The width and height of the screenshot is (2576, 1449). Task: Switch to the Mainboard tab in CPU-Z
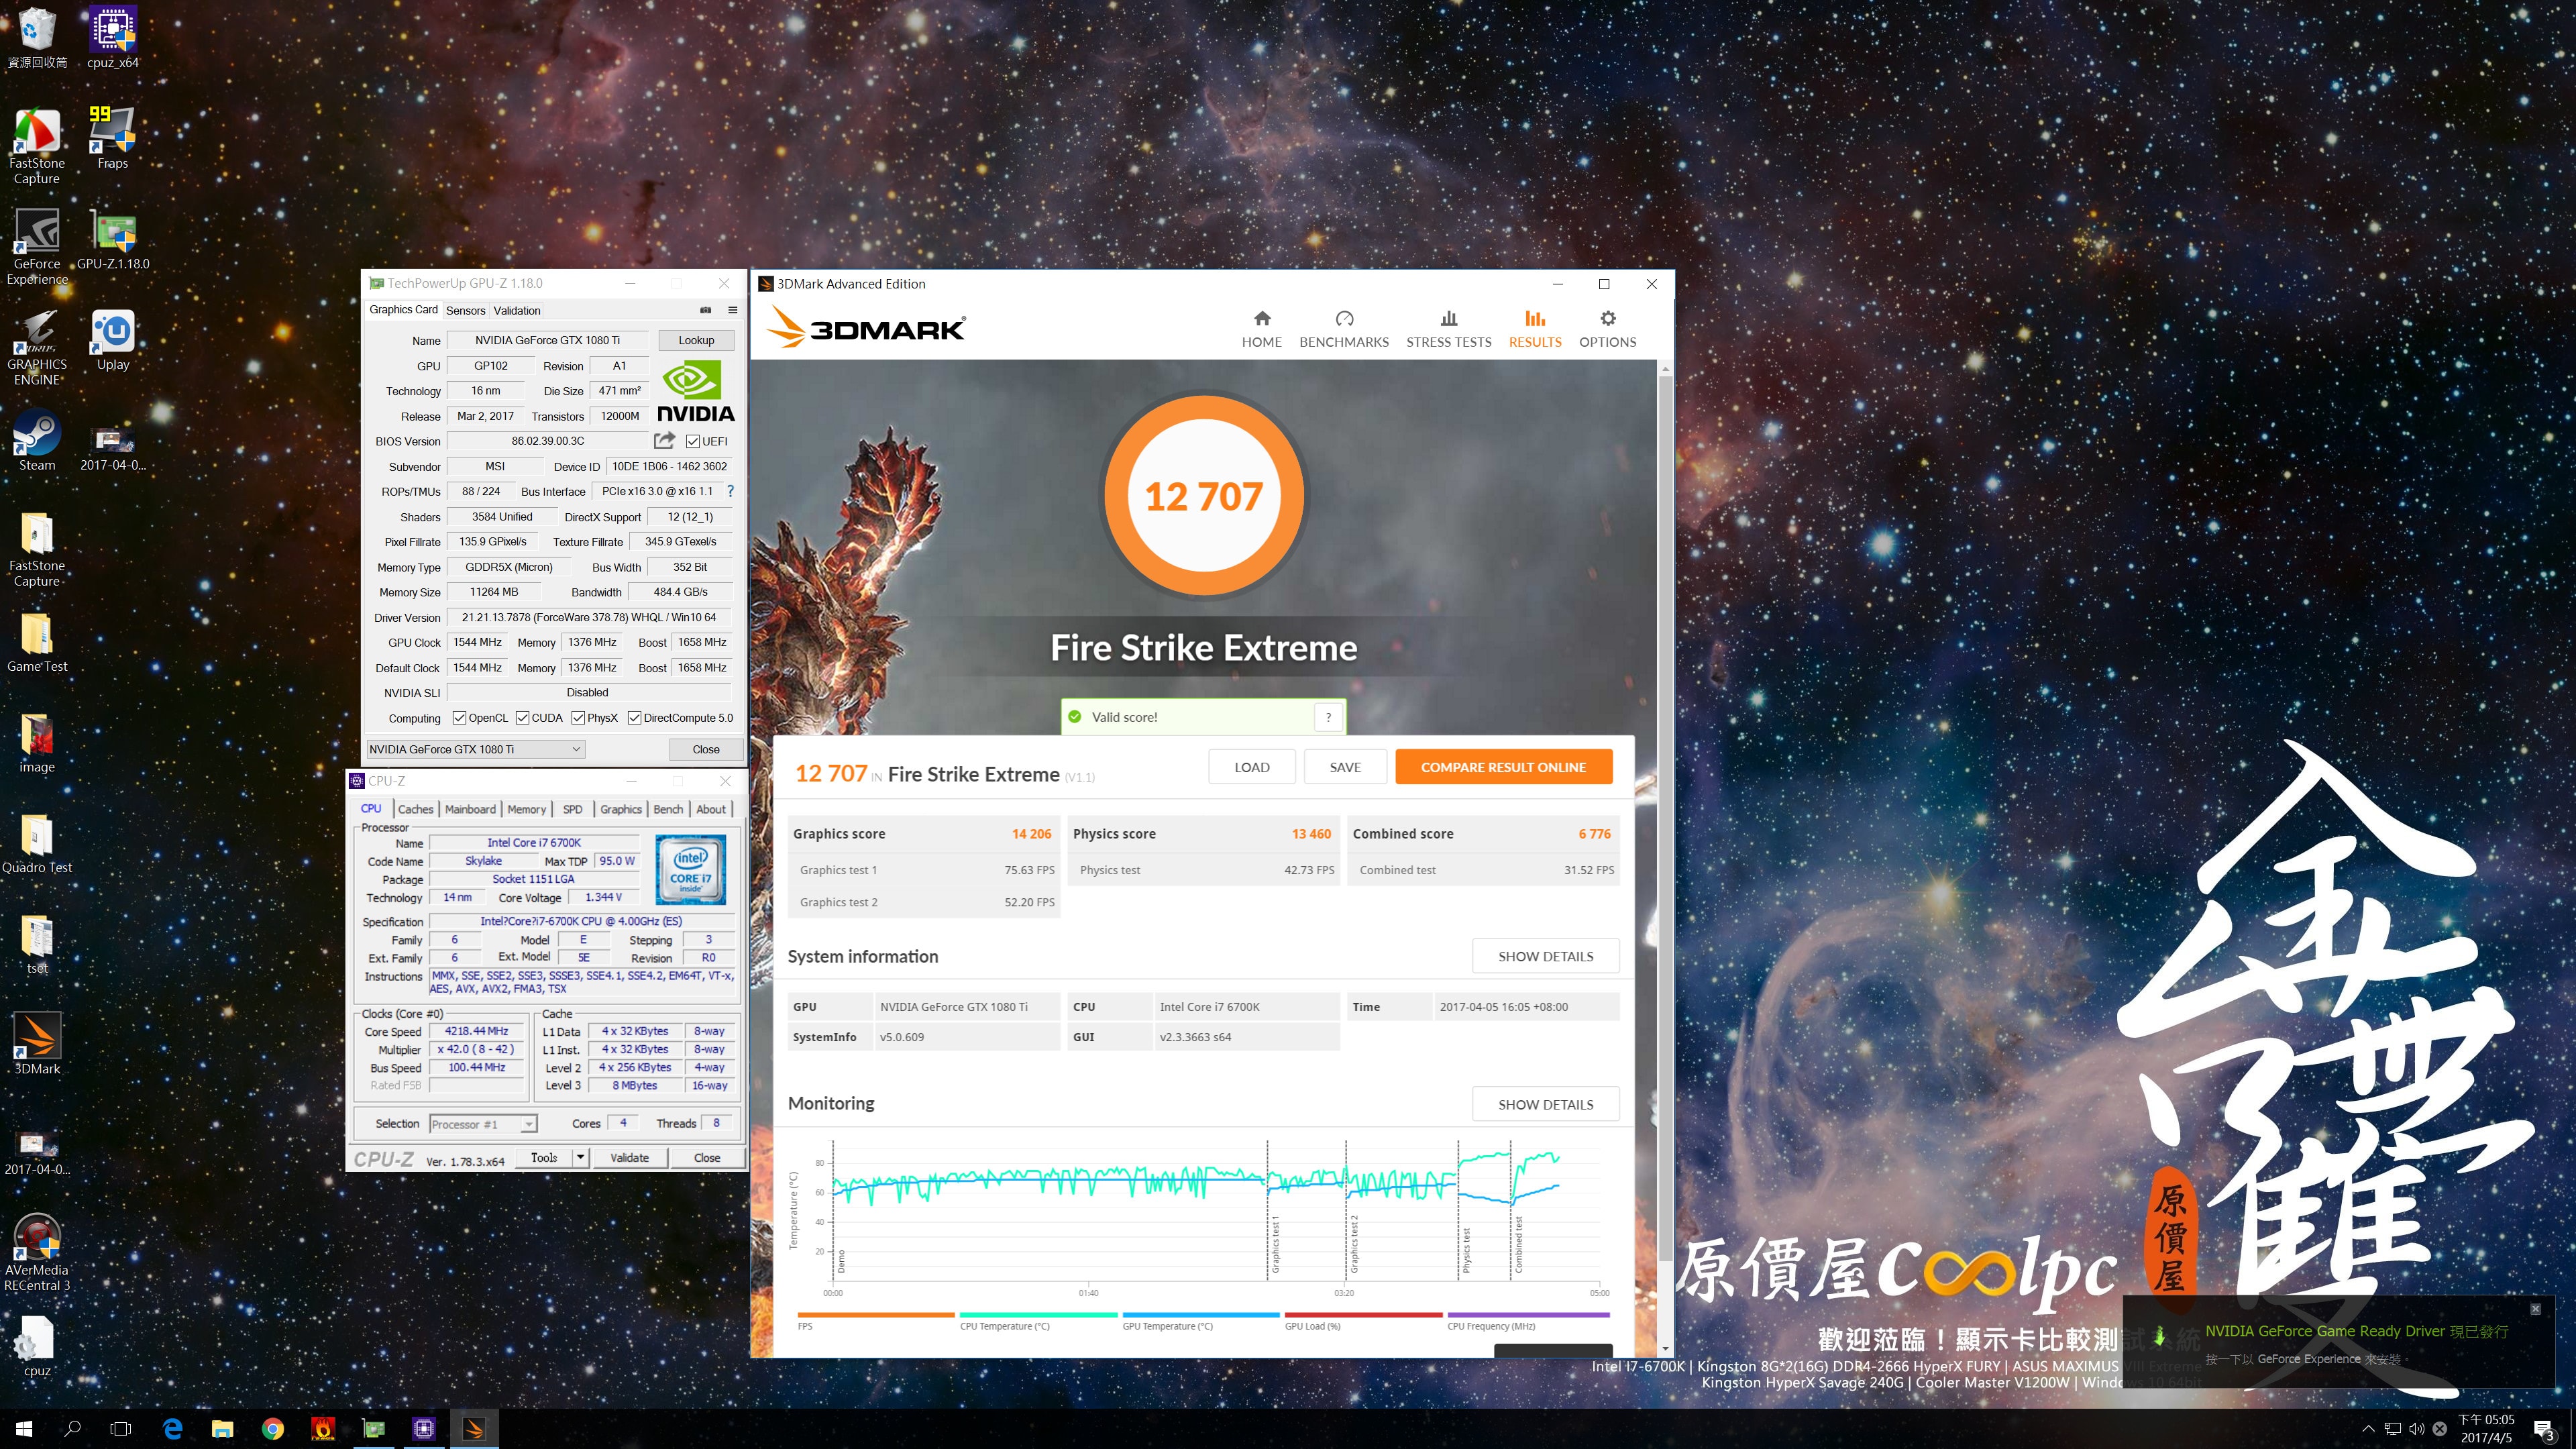tap(470, 809)
